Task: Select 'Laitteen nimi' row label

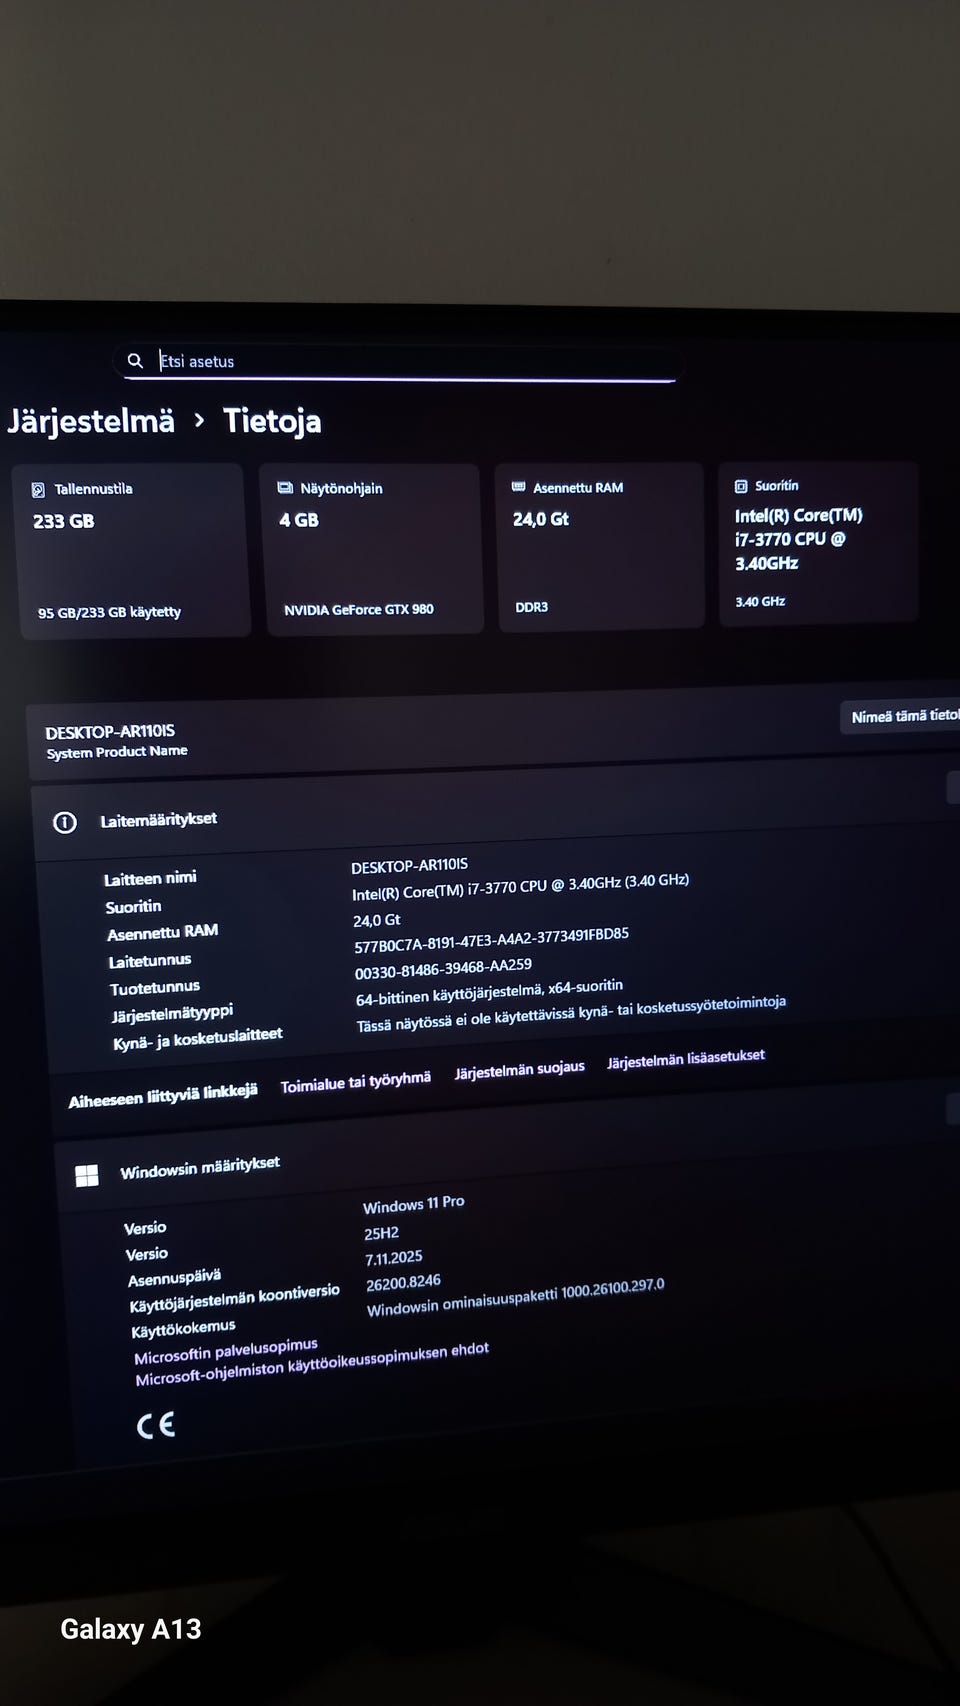Action: (x=150, y=878)
